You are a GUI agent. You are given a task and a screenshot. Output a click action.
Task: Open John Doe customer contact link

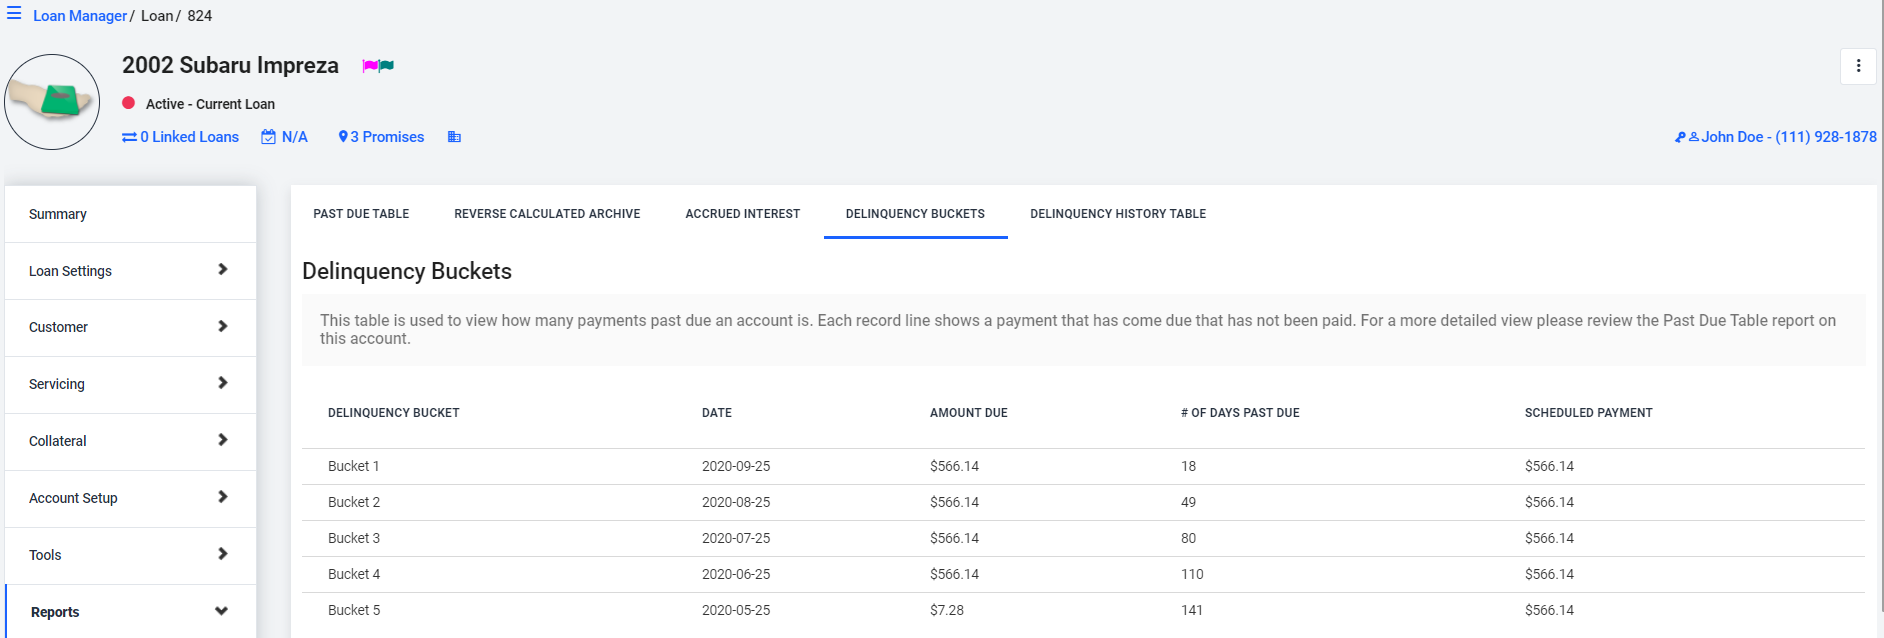1789,137
